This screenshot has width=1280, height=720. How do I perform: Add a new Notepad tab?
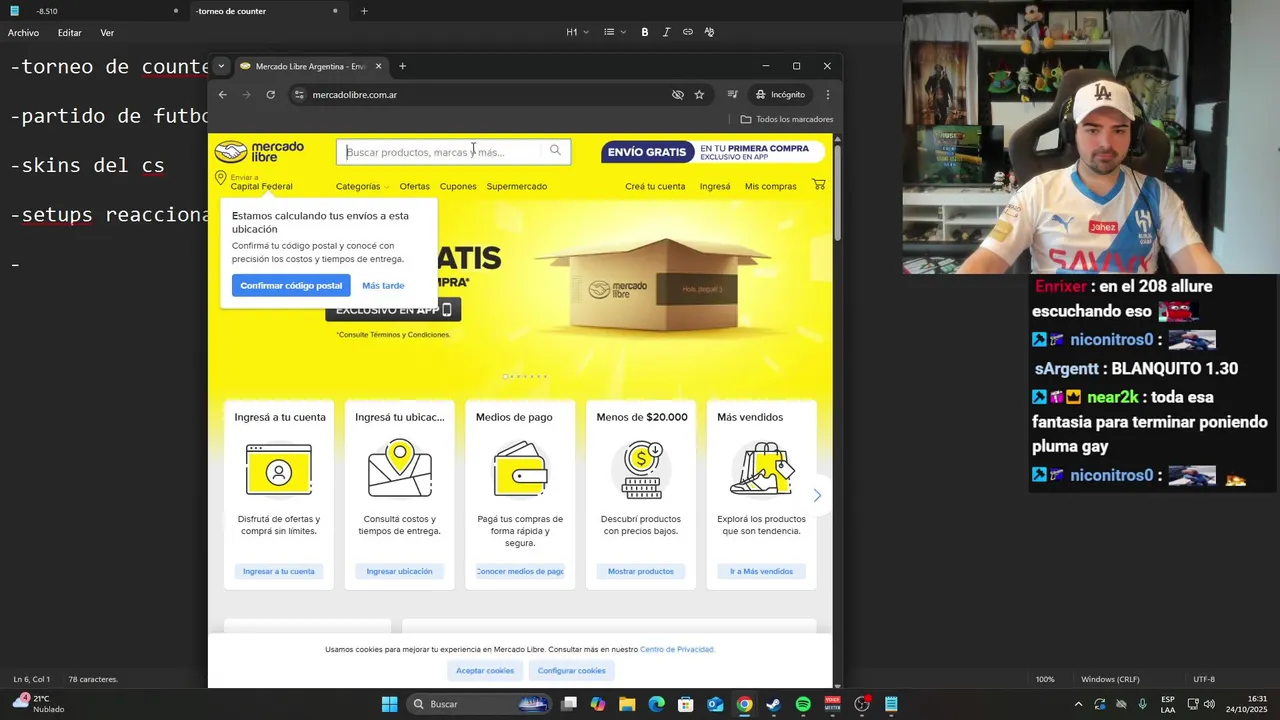[364, 11]
